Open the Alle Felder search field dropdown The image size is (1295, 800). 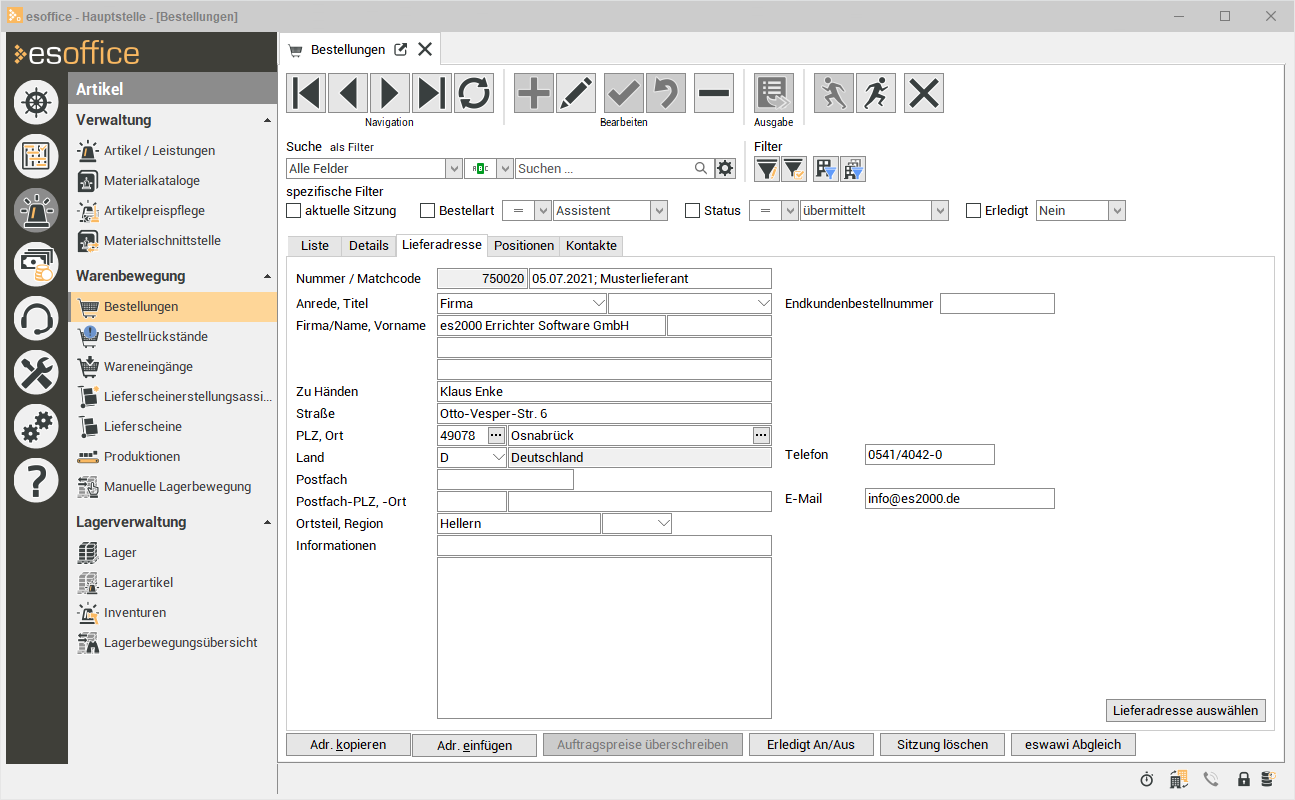(x=454, y=169)
